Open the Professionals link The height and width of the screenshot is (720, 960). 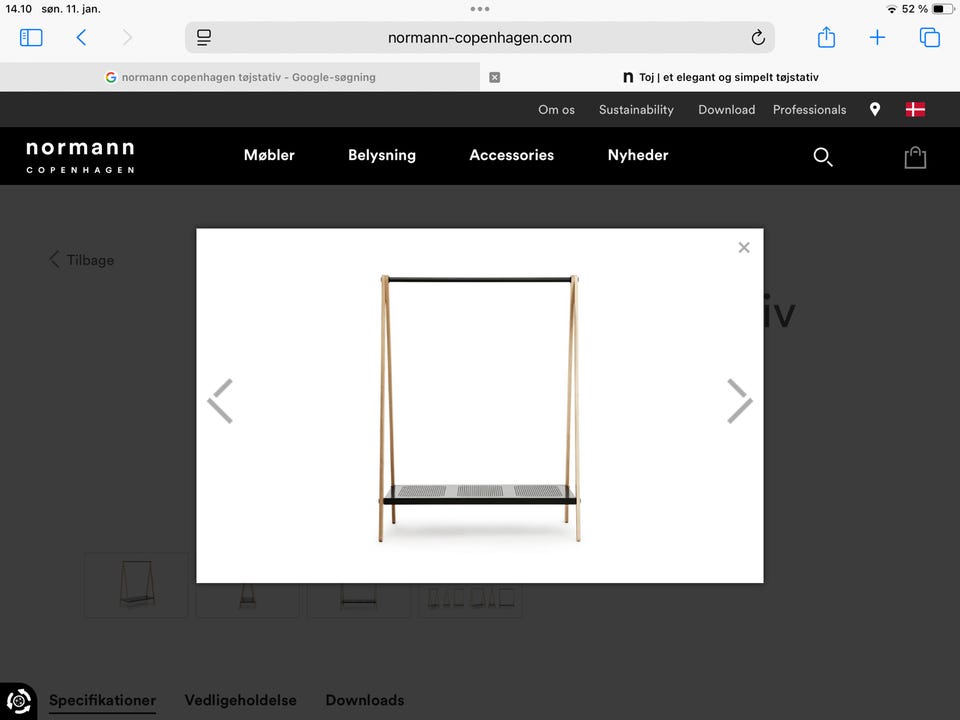(809, 110)
